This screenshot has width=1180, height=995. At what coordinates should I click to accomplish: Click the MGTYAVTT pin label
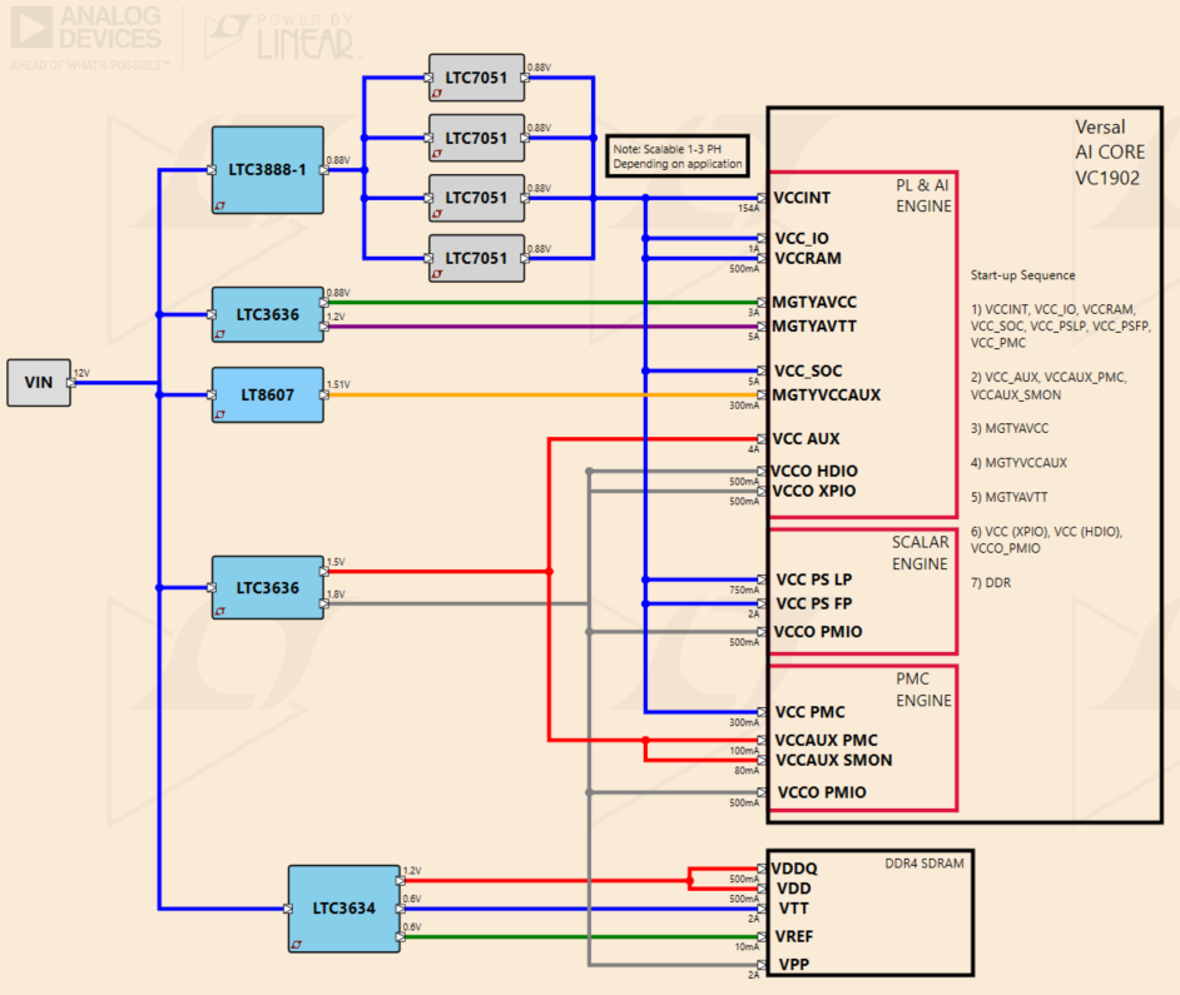[814, 326]
